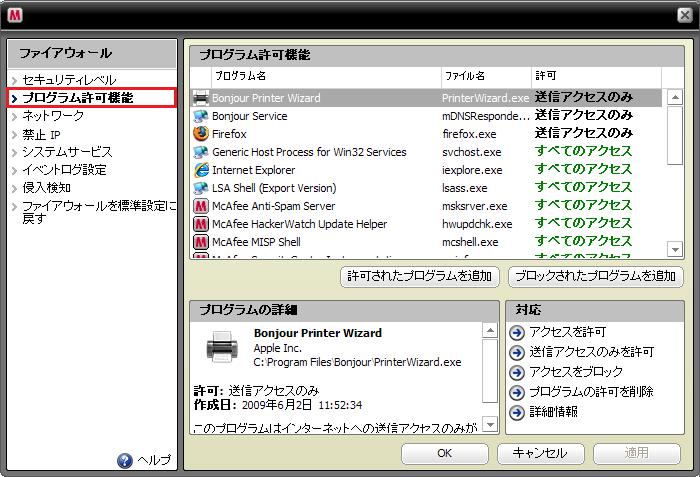
Task: Click the Bonjour Service row icon
Action: pos(200,116)
